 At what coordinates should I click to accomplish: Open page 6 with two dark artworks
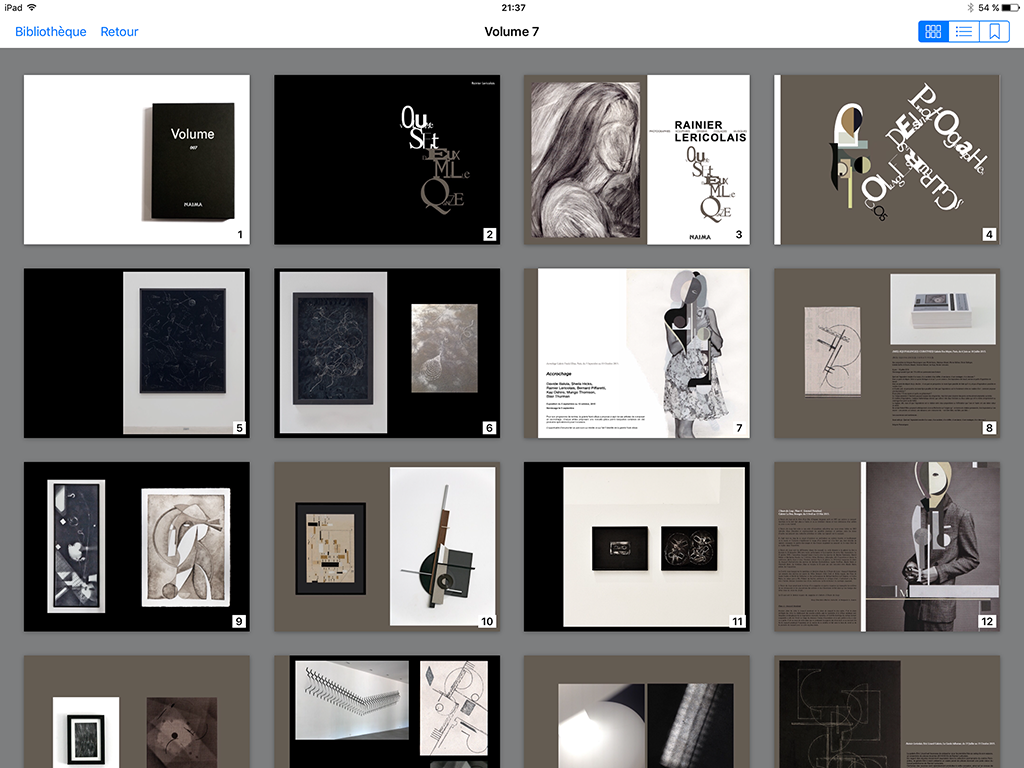(387, 353)
